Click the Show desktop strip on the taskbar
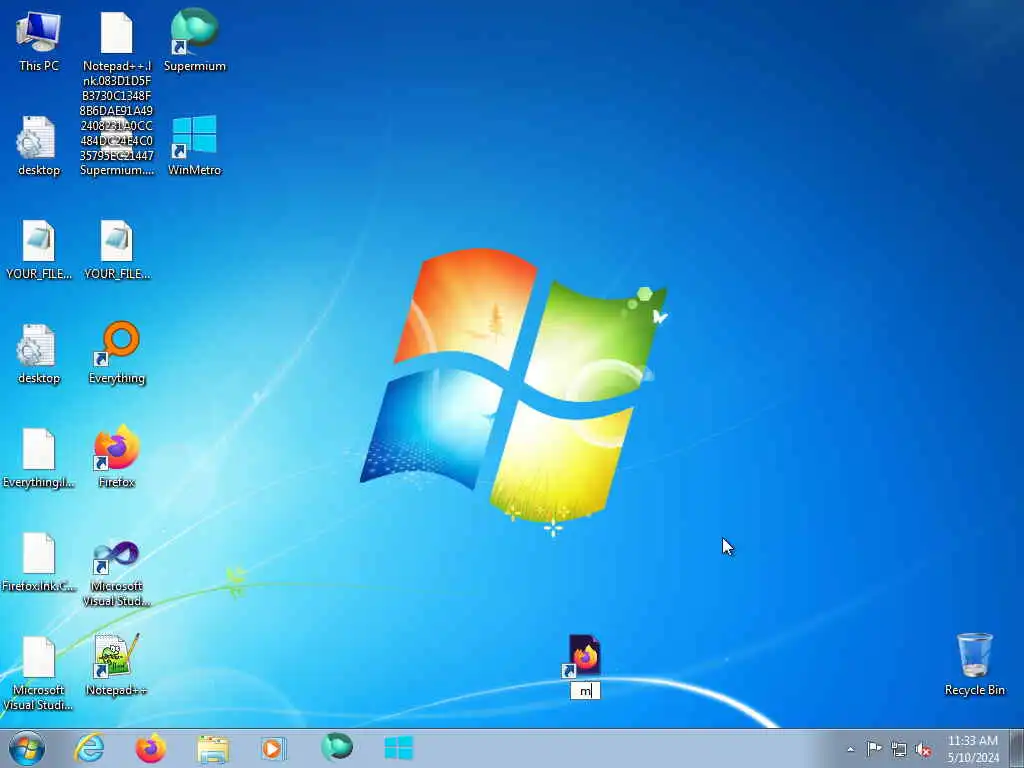Viewport: 1024px width, 768px height. (1017, 748)
